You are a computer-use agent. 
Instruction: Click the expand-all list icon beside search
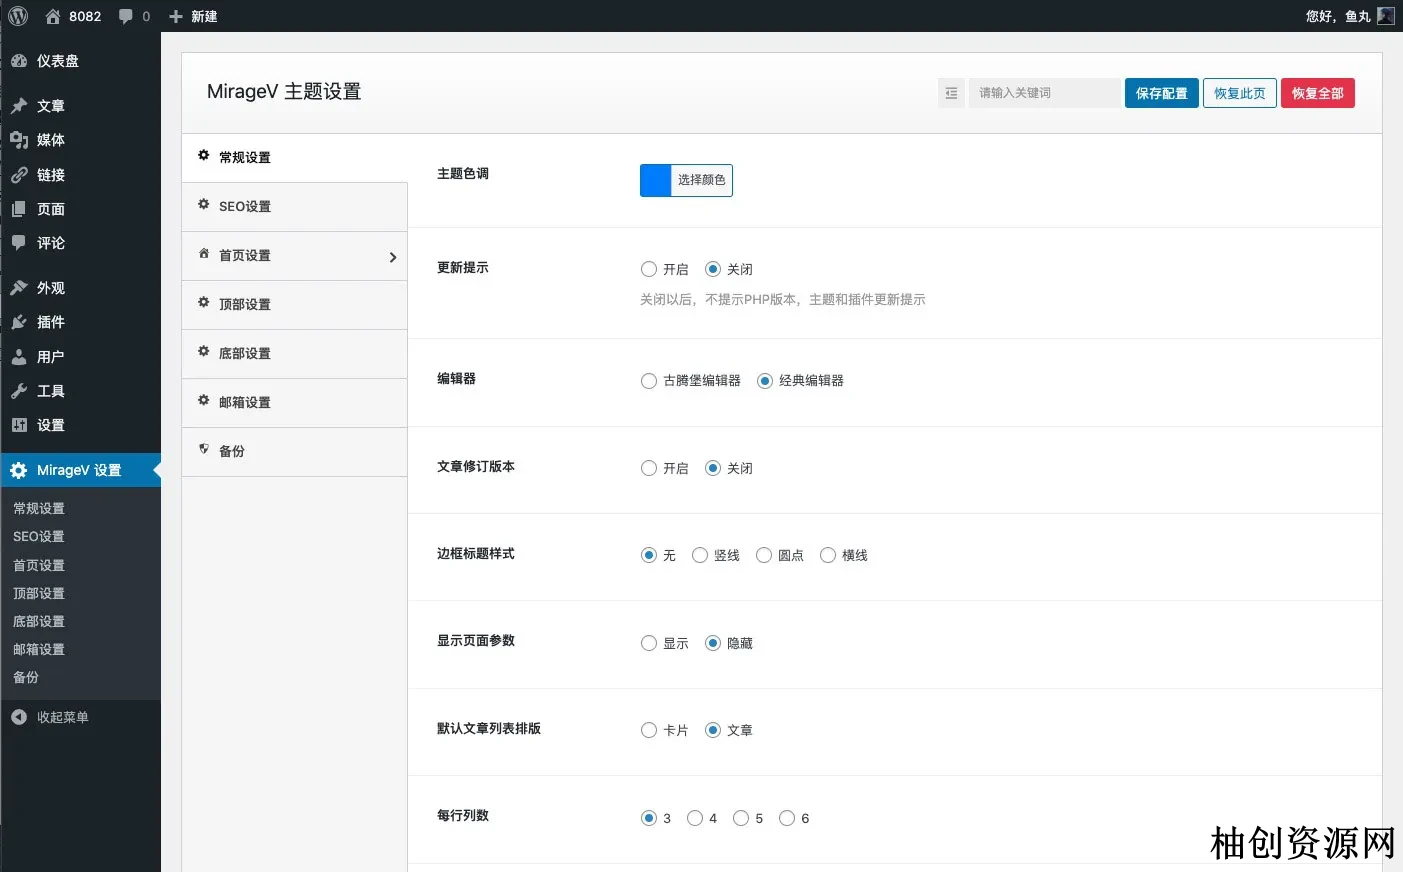click(951, 93)
